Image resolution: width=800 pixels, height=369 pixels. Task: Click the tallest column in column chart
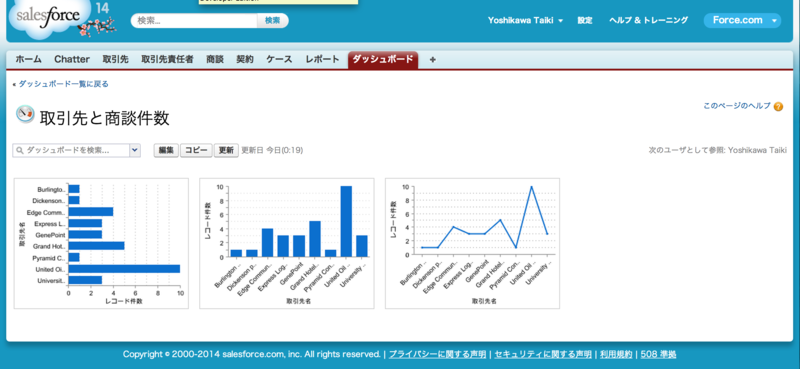[x=346, y=222]
